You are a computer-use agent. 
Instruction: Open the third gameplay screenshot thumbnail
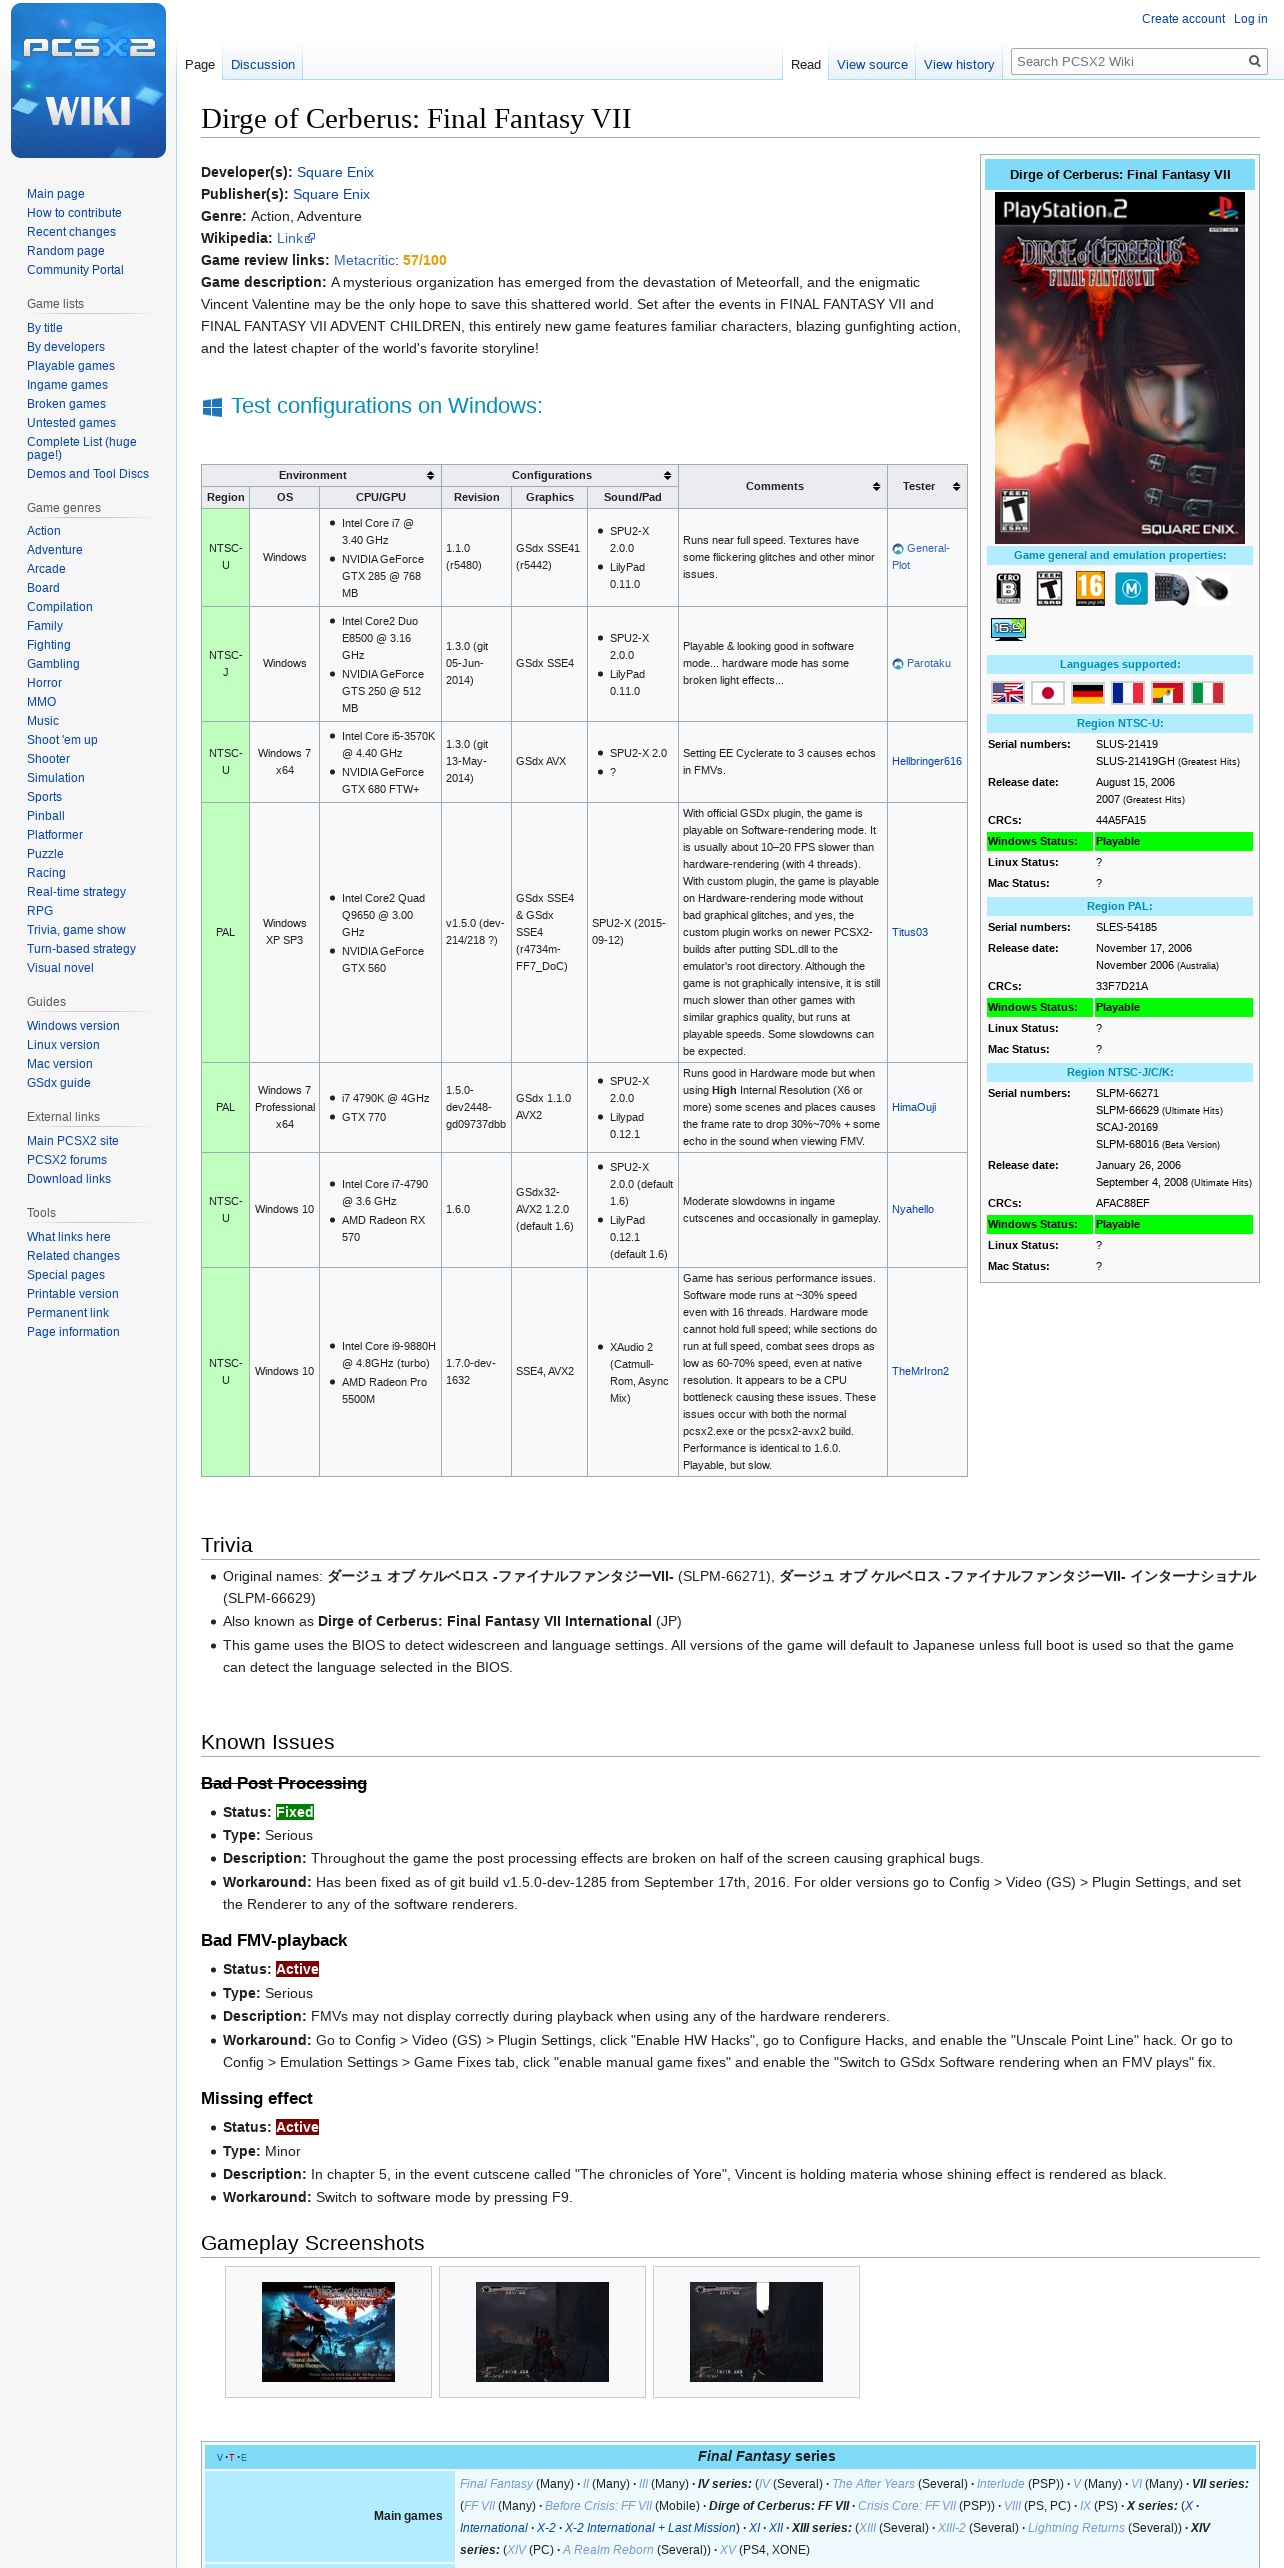[x=756, y=2332]
